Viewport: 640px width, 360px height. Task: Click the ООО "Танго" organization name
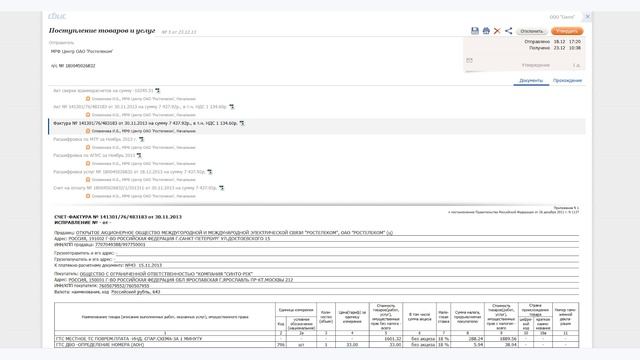[x=562, y=17]
